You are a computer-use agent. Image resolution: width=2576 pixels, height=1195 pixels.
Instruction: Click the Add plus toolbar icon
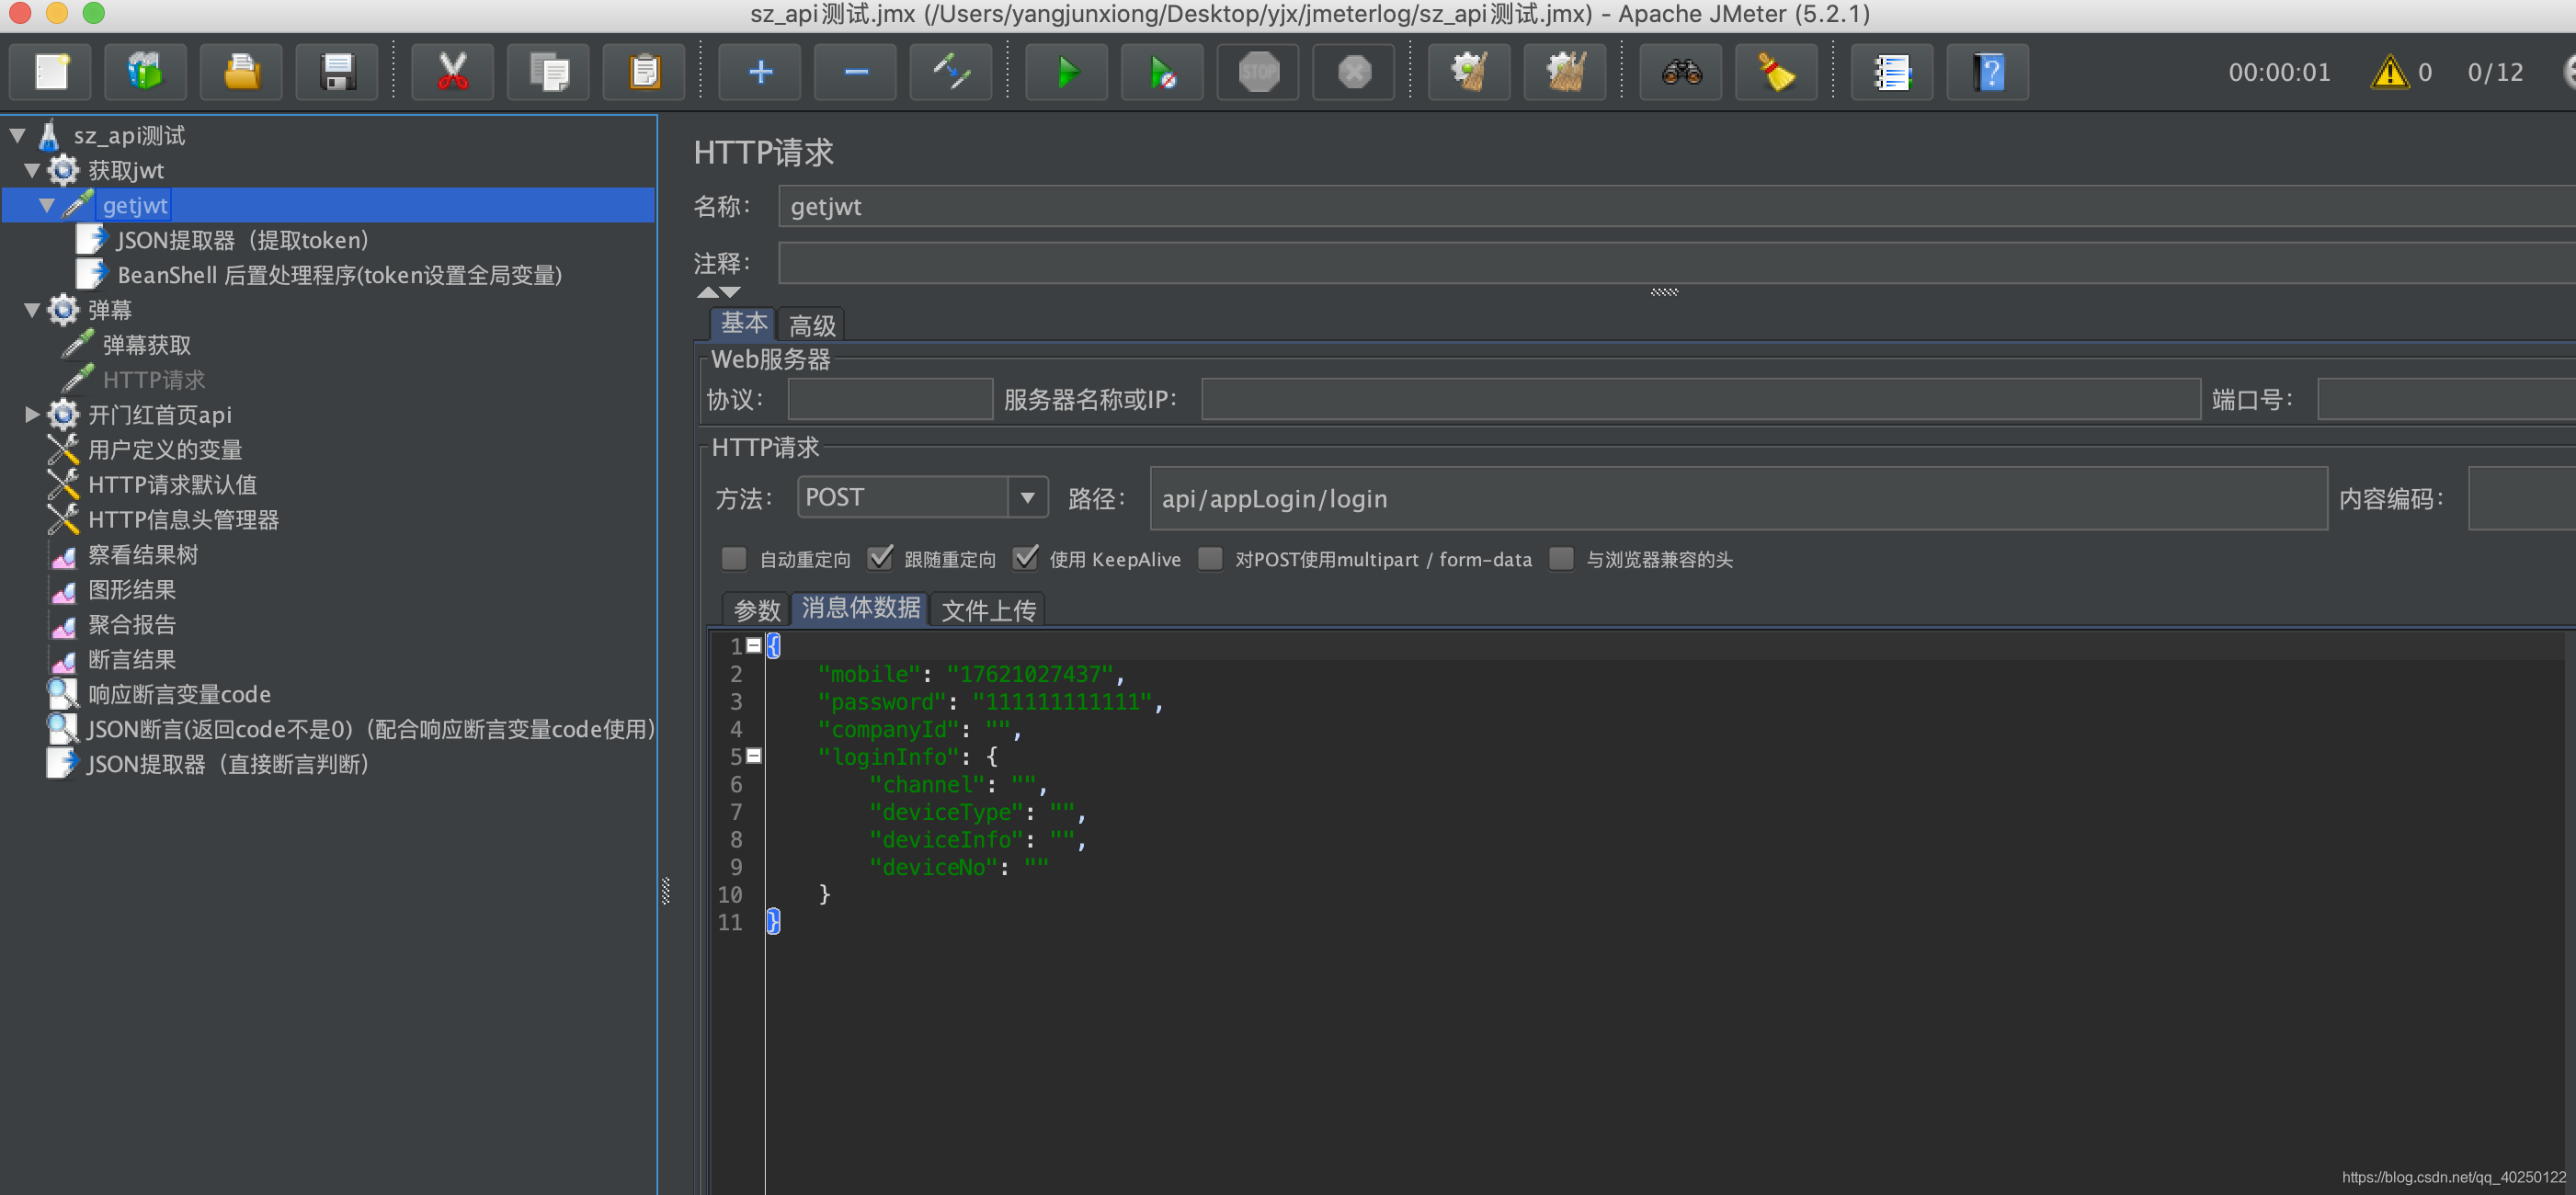point(760,72)
